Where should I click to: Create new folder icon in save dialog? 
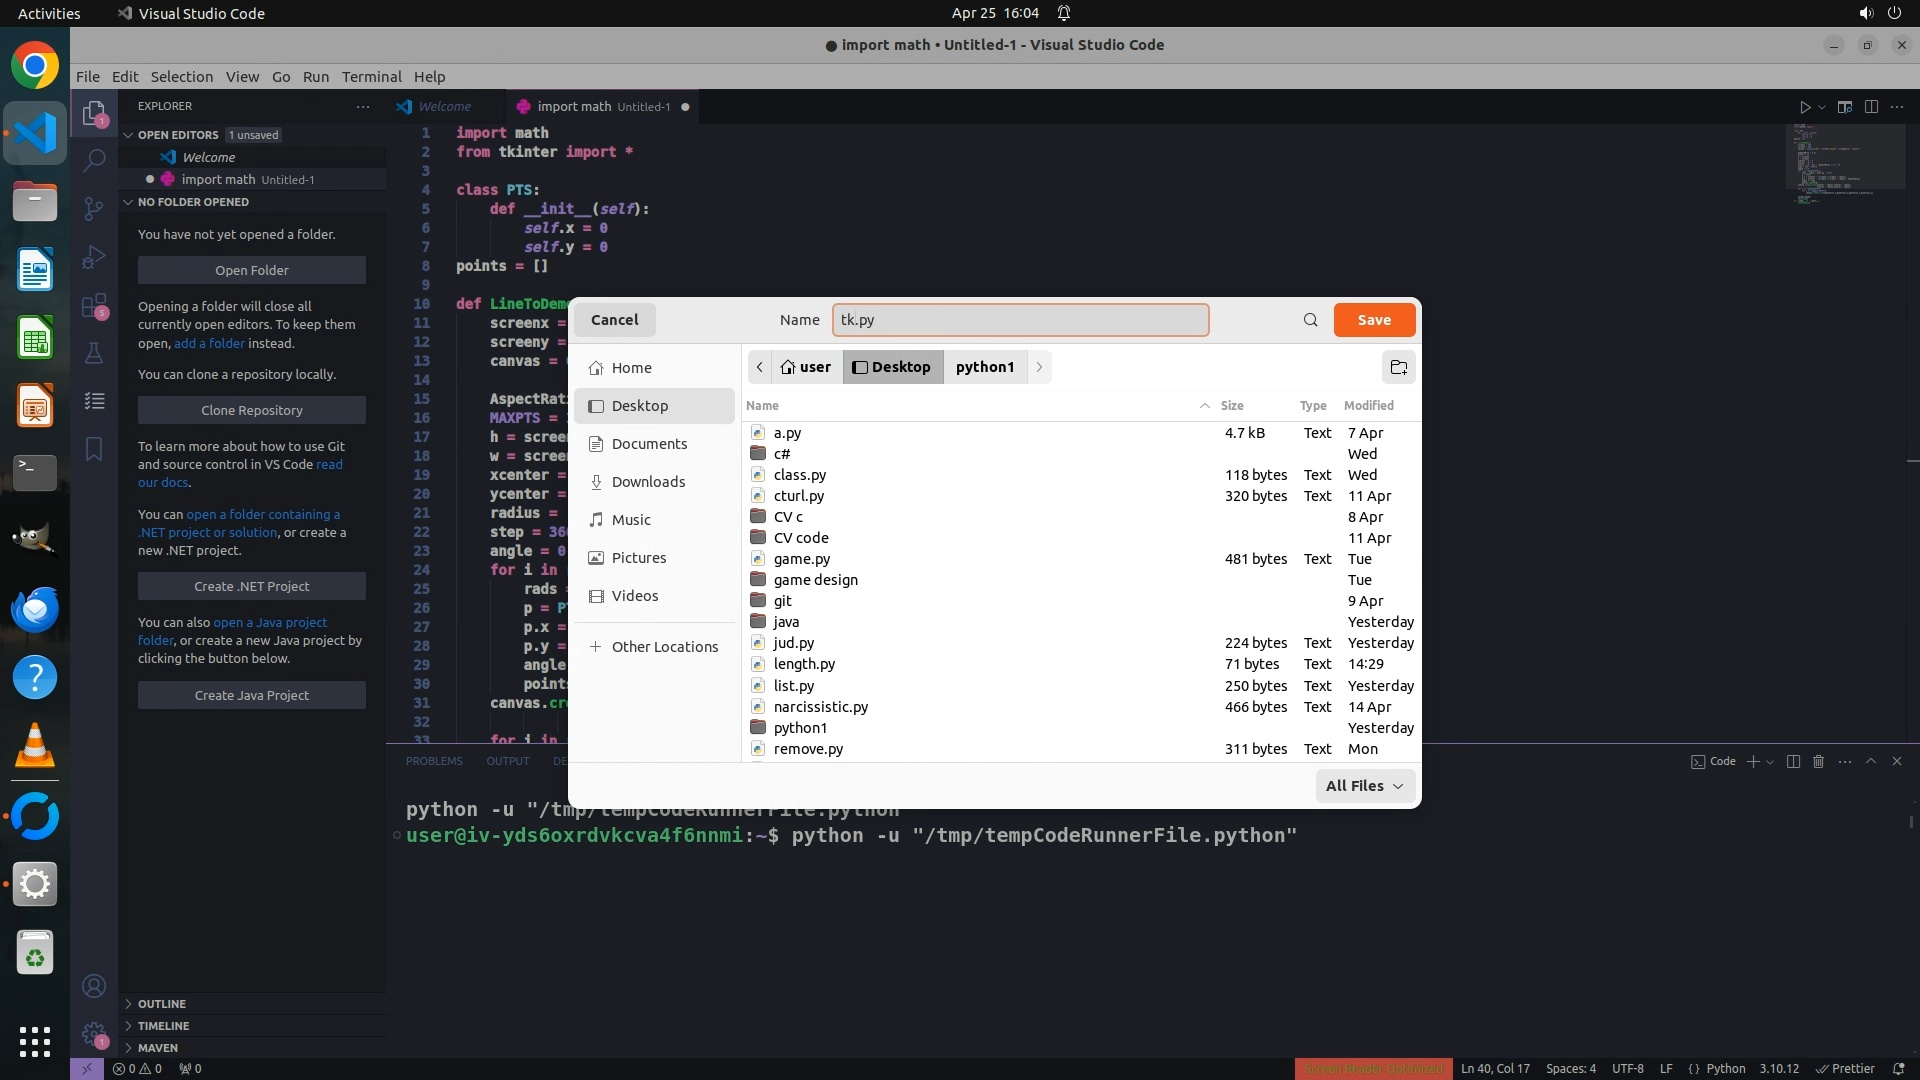tap(1398, 367)
